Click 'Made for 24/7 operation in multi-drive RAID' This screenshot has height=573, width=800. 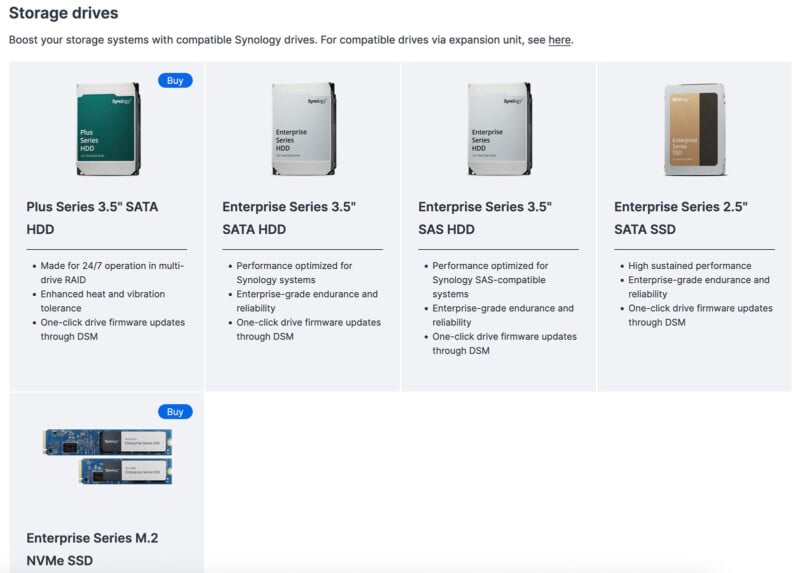[x=112, y=273]
